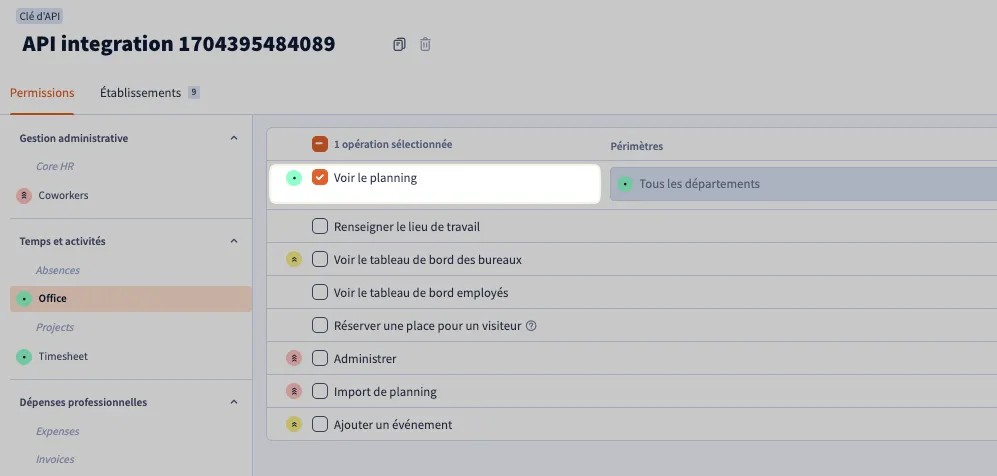Uncheck the Voir le planning checkbox
997x476 pixels.
coord(320,177)
